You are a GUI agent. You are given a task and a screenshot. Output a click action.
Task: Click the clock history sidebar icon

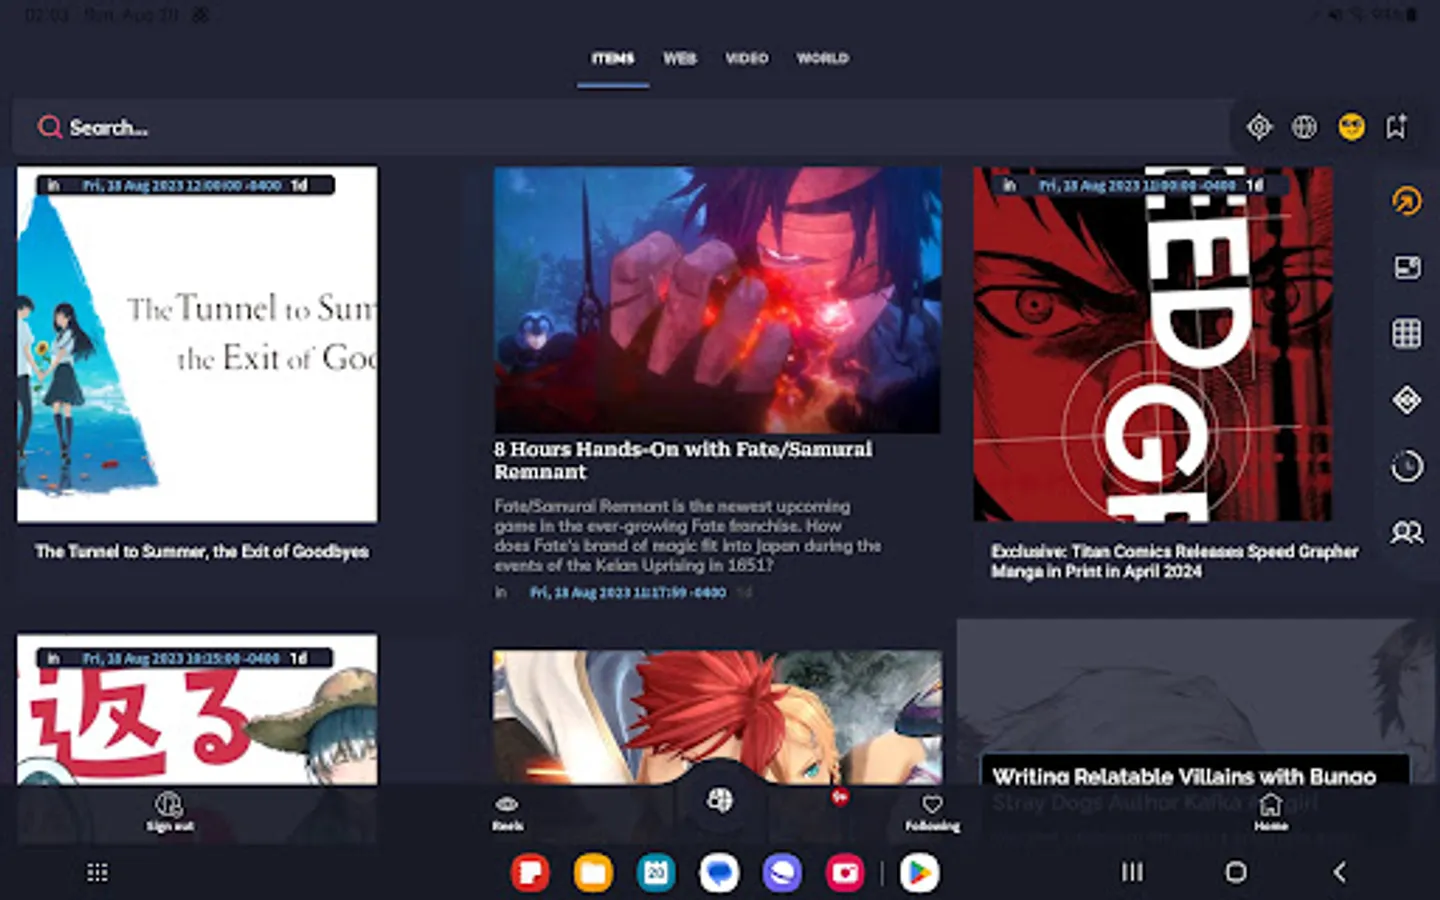click(1407, 466)
